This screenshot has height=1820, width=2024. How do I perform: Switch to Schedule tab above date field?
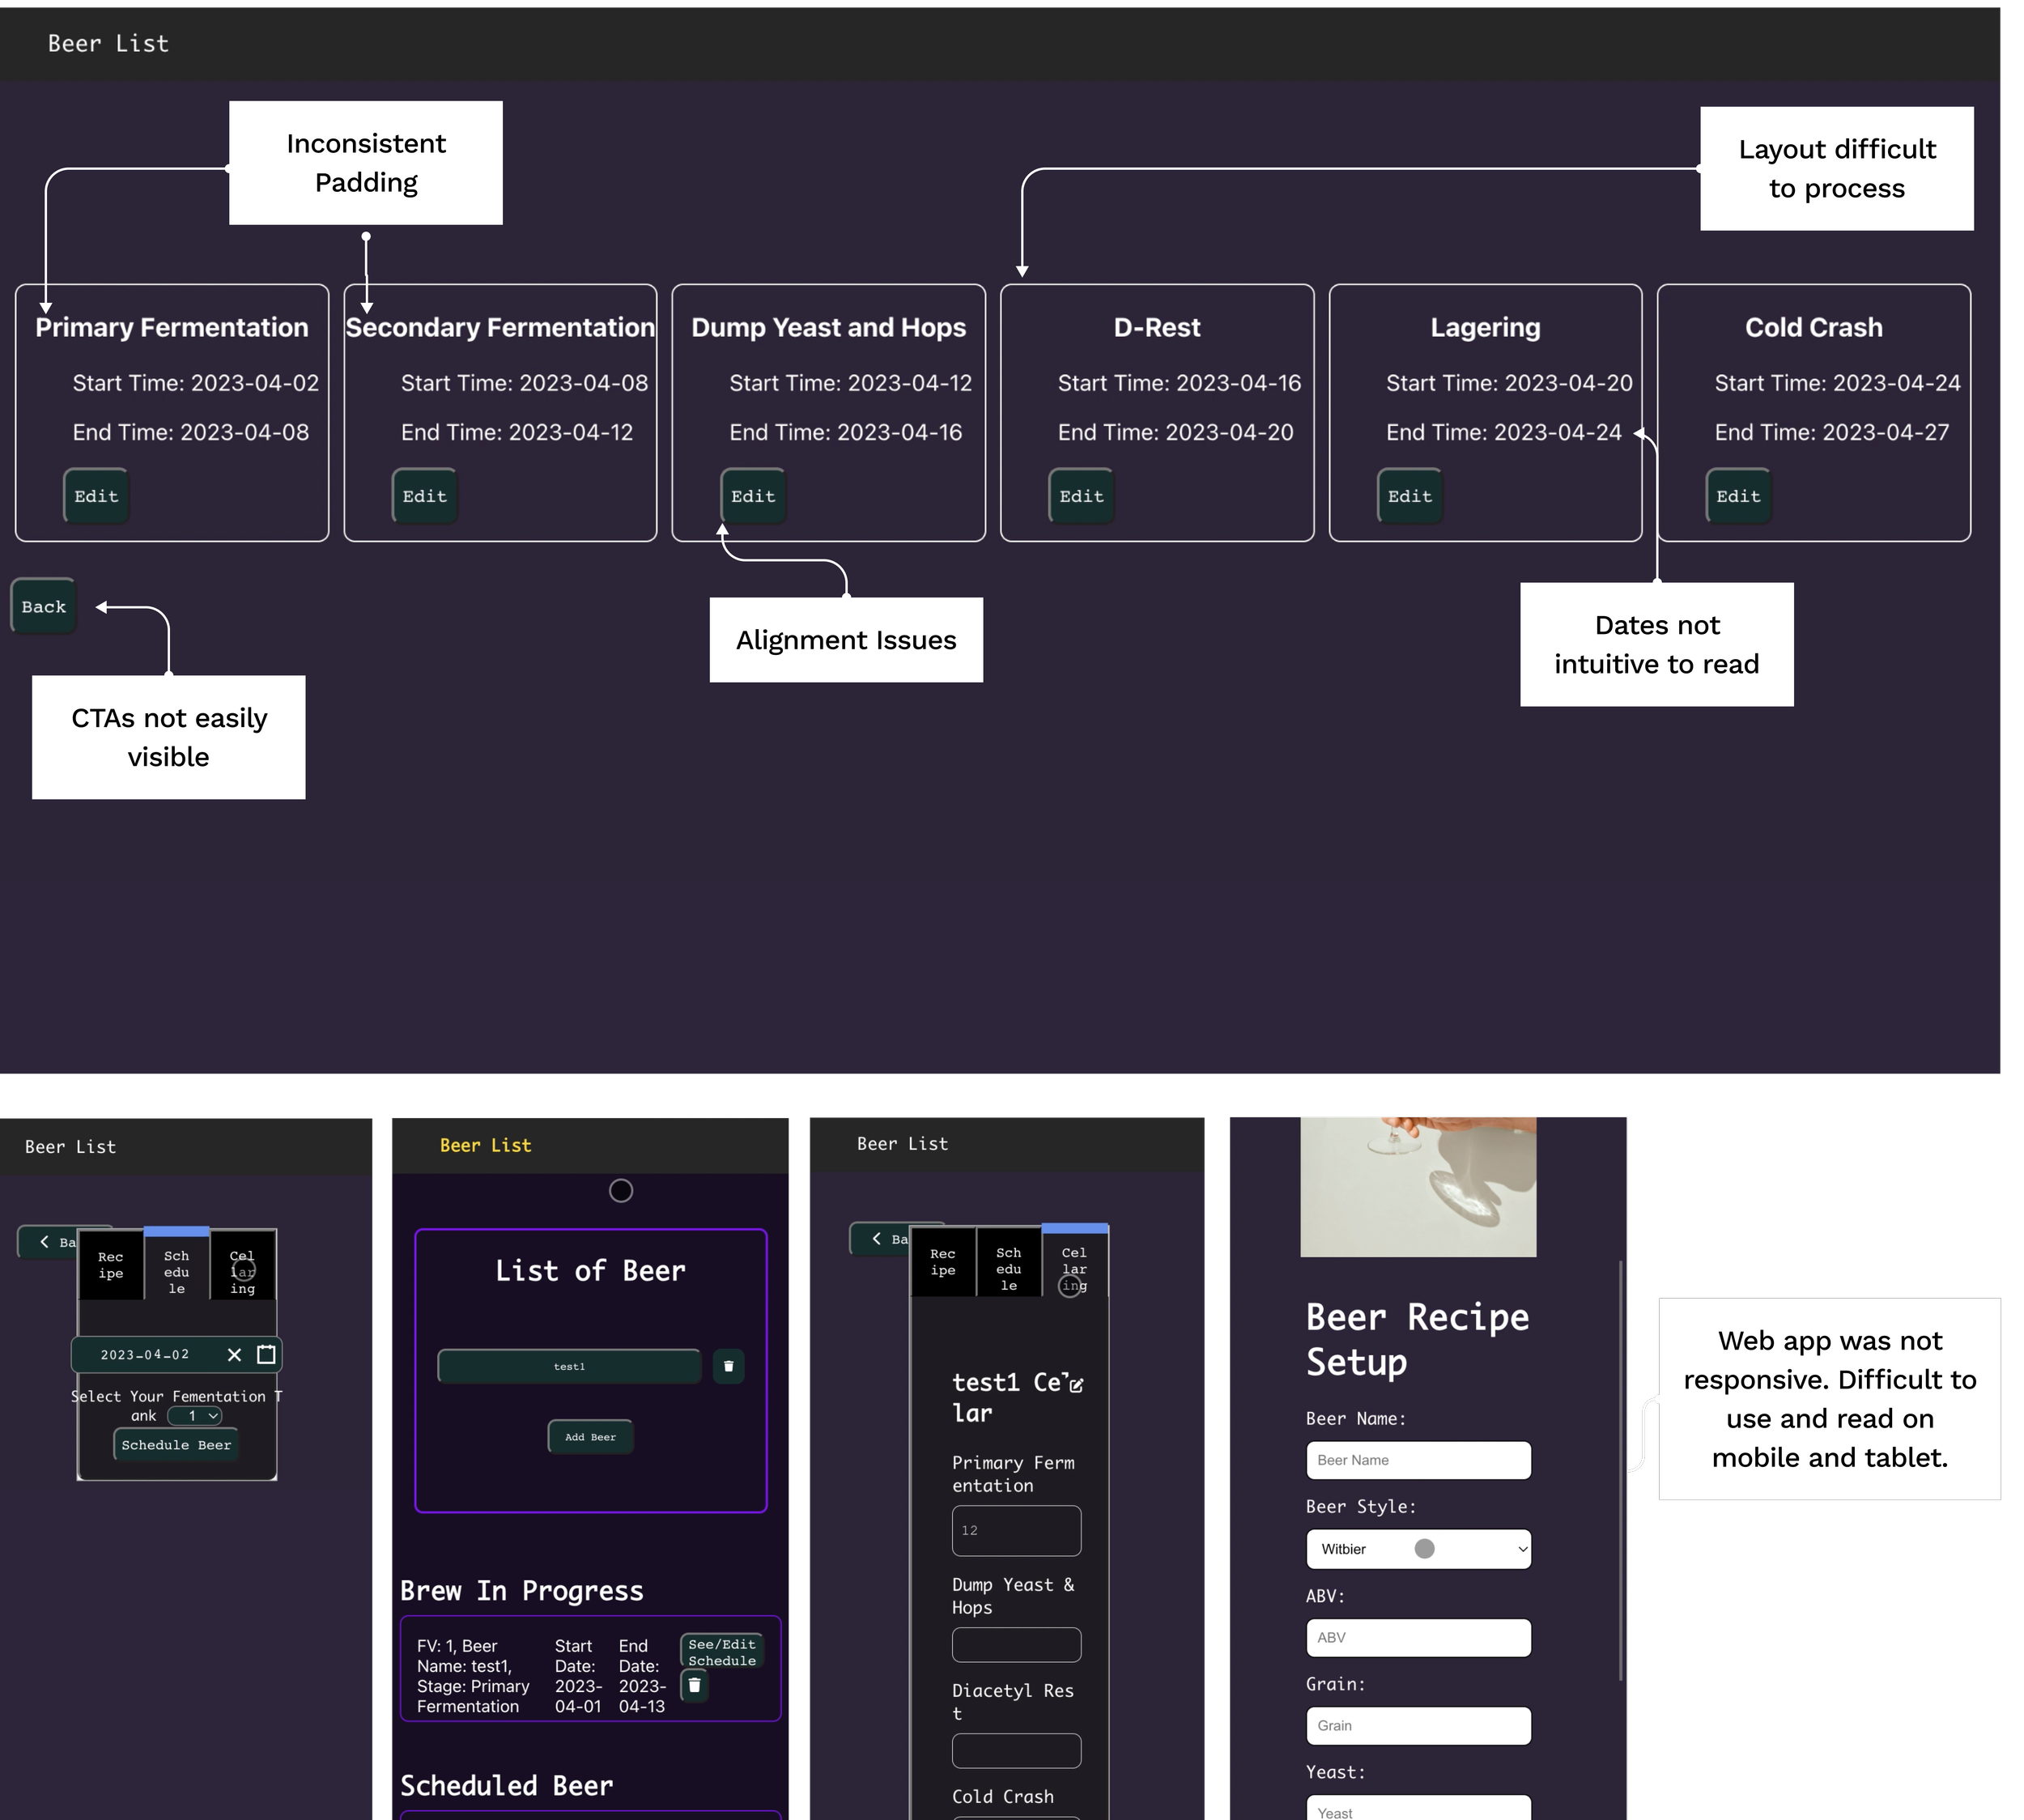coord(176,1271)
